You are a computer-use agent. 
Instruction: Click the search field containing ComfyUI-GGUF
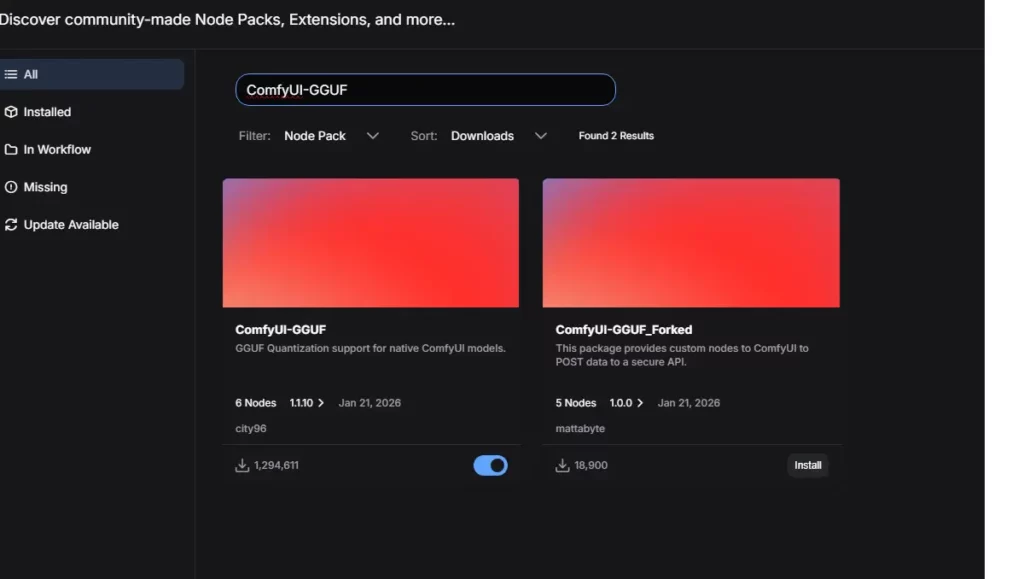(x=425, y=90)
